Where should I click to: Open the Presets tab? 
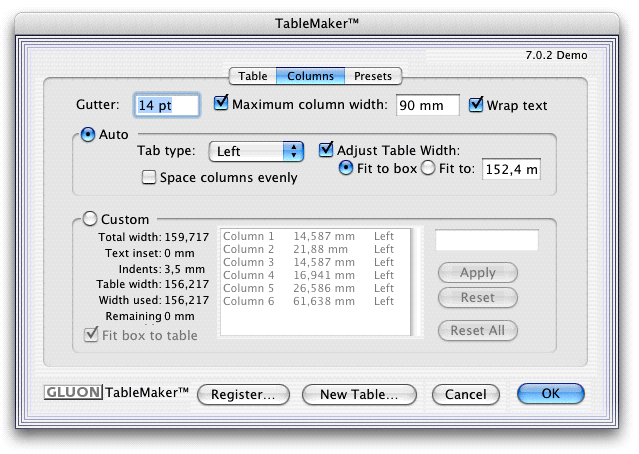pyautogui.click(x=373, y=76)
